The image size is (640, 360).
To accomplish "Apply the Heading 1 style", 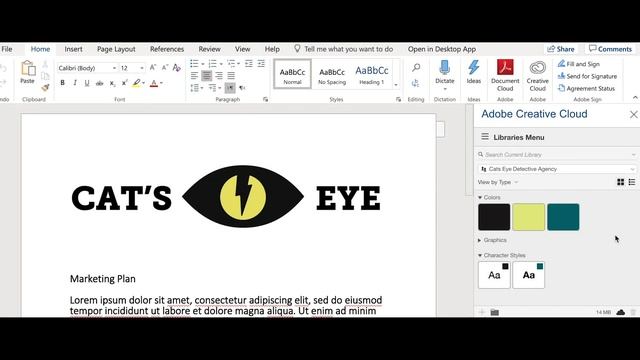I will coord(371,74).
